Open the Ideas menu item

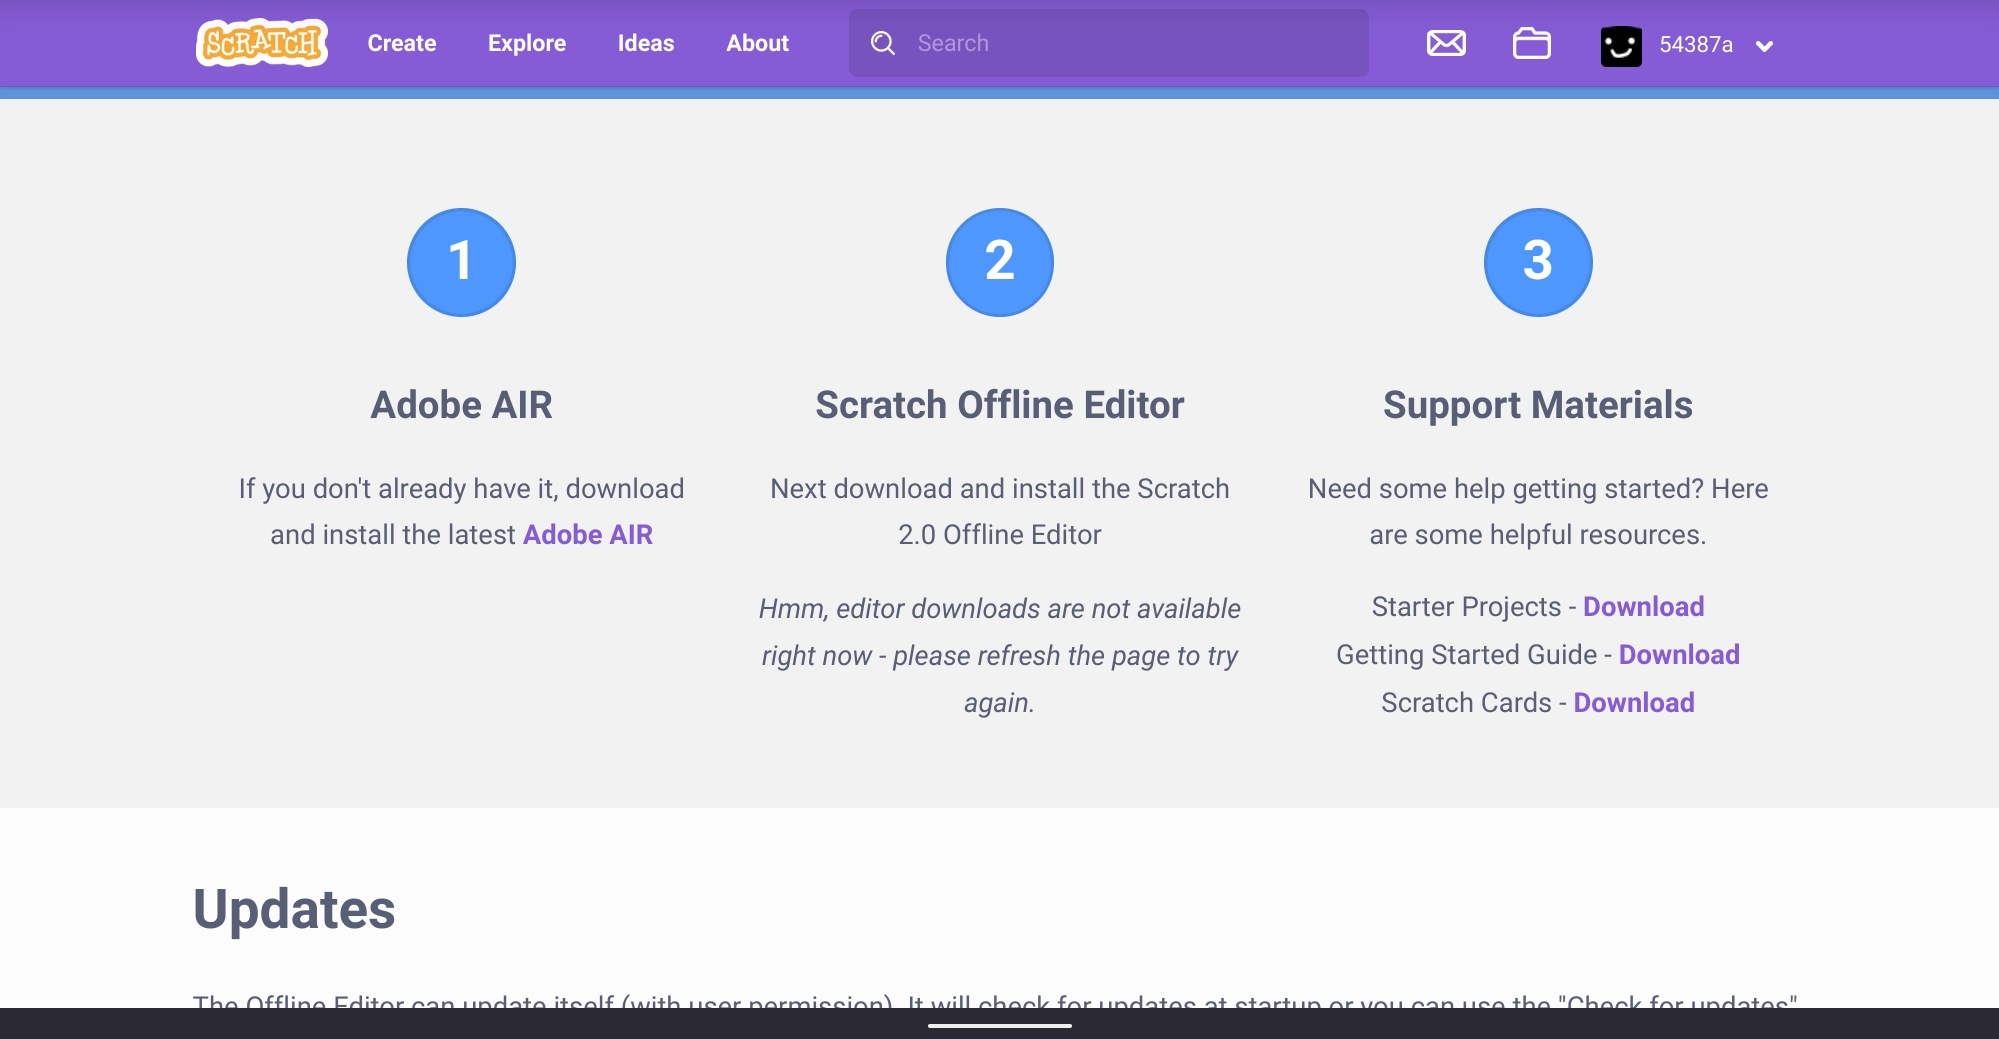click(x=645, y=43)
